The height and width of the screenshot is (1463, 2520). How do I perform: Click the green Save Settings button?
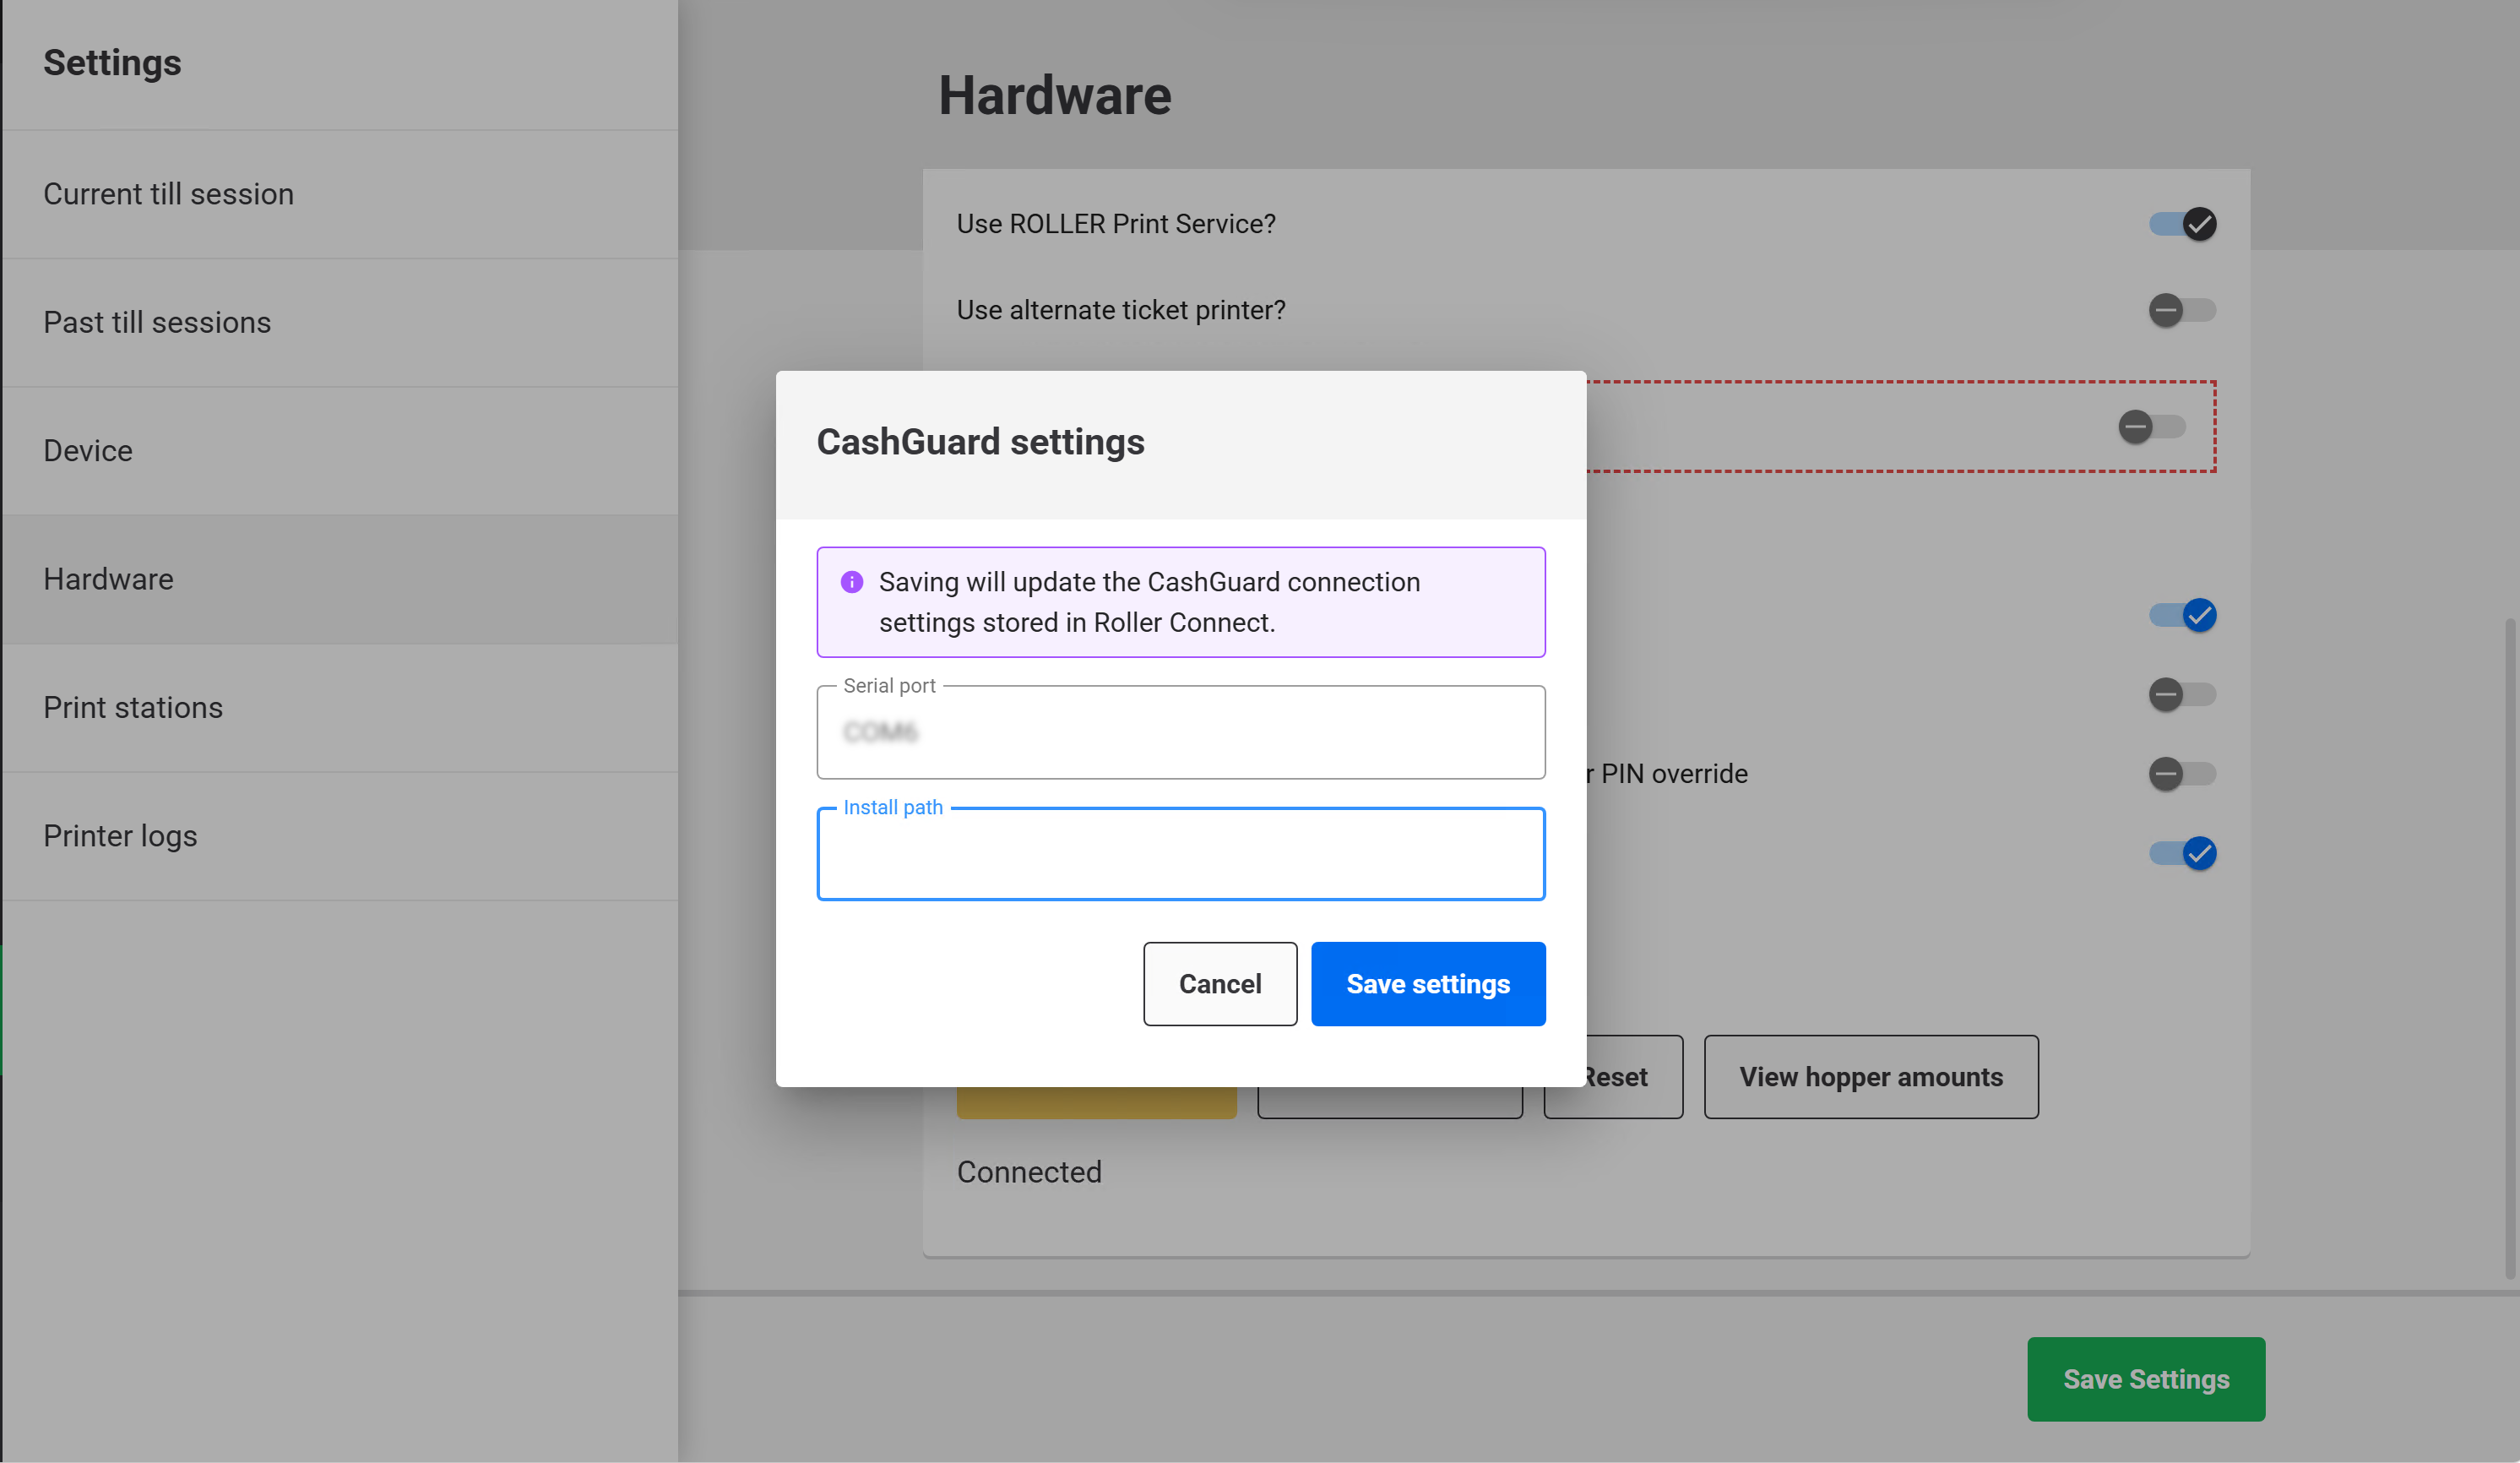coord(2146,1379)
